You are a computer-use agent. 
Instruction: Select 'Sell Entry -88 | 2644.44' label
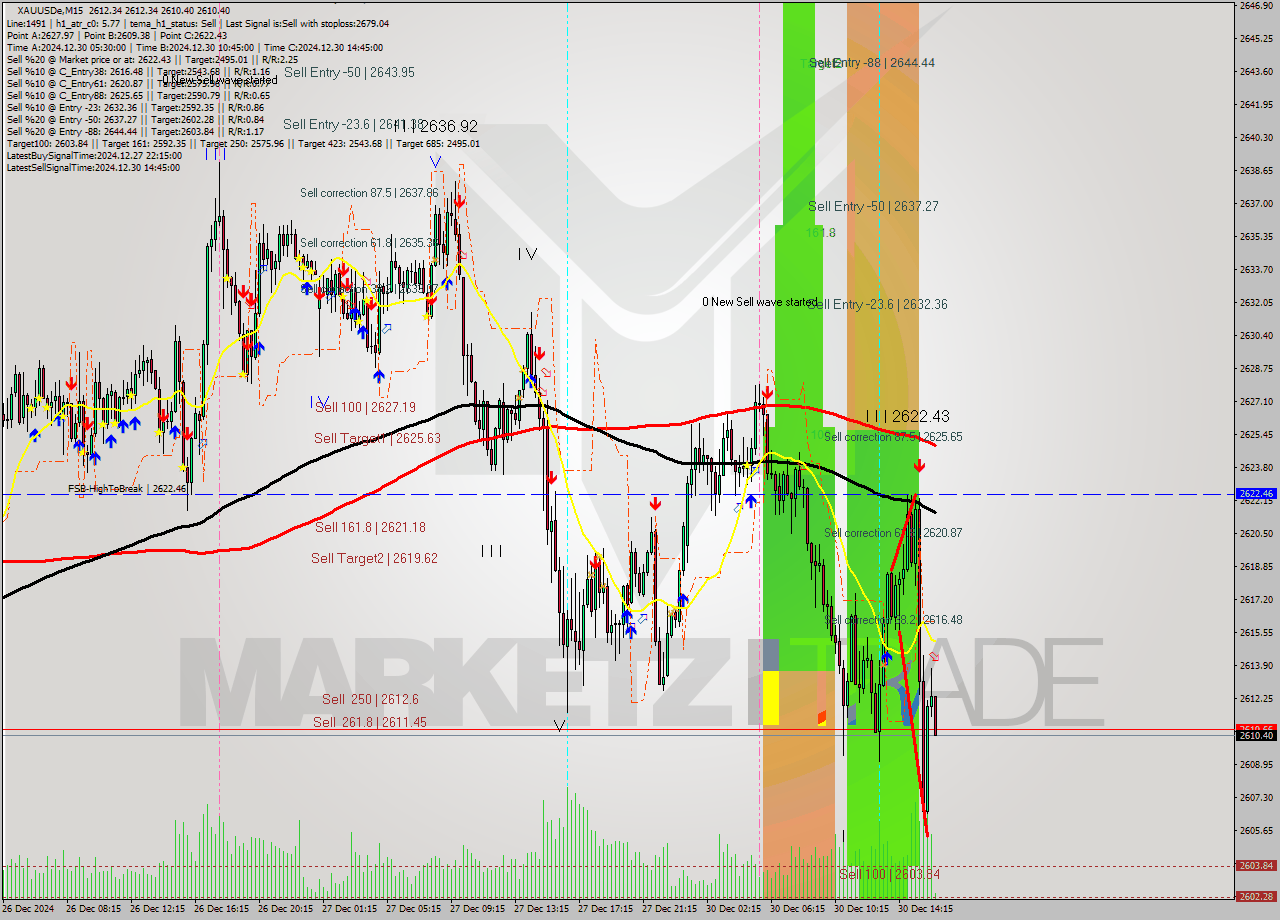(872, 62)
